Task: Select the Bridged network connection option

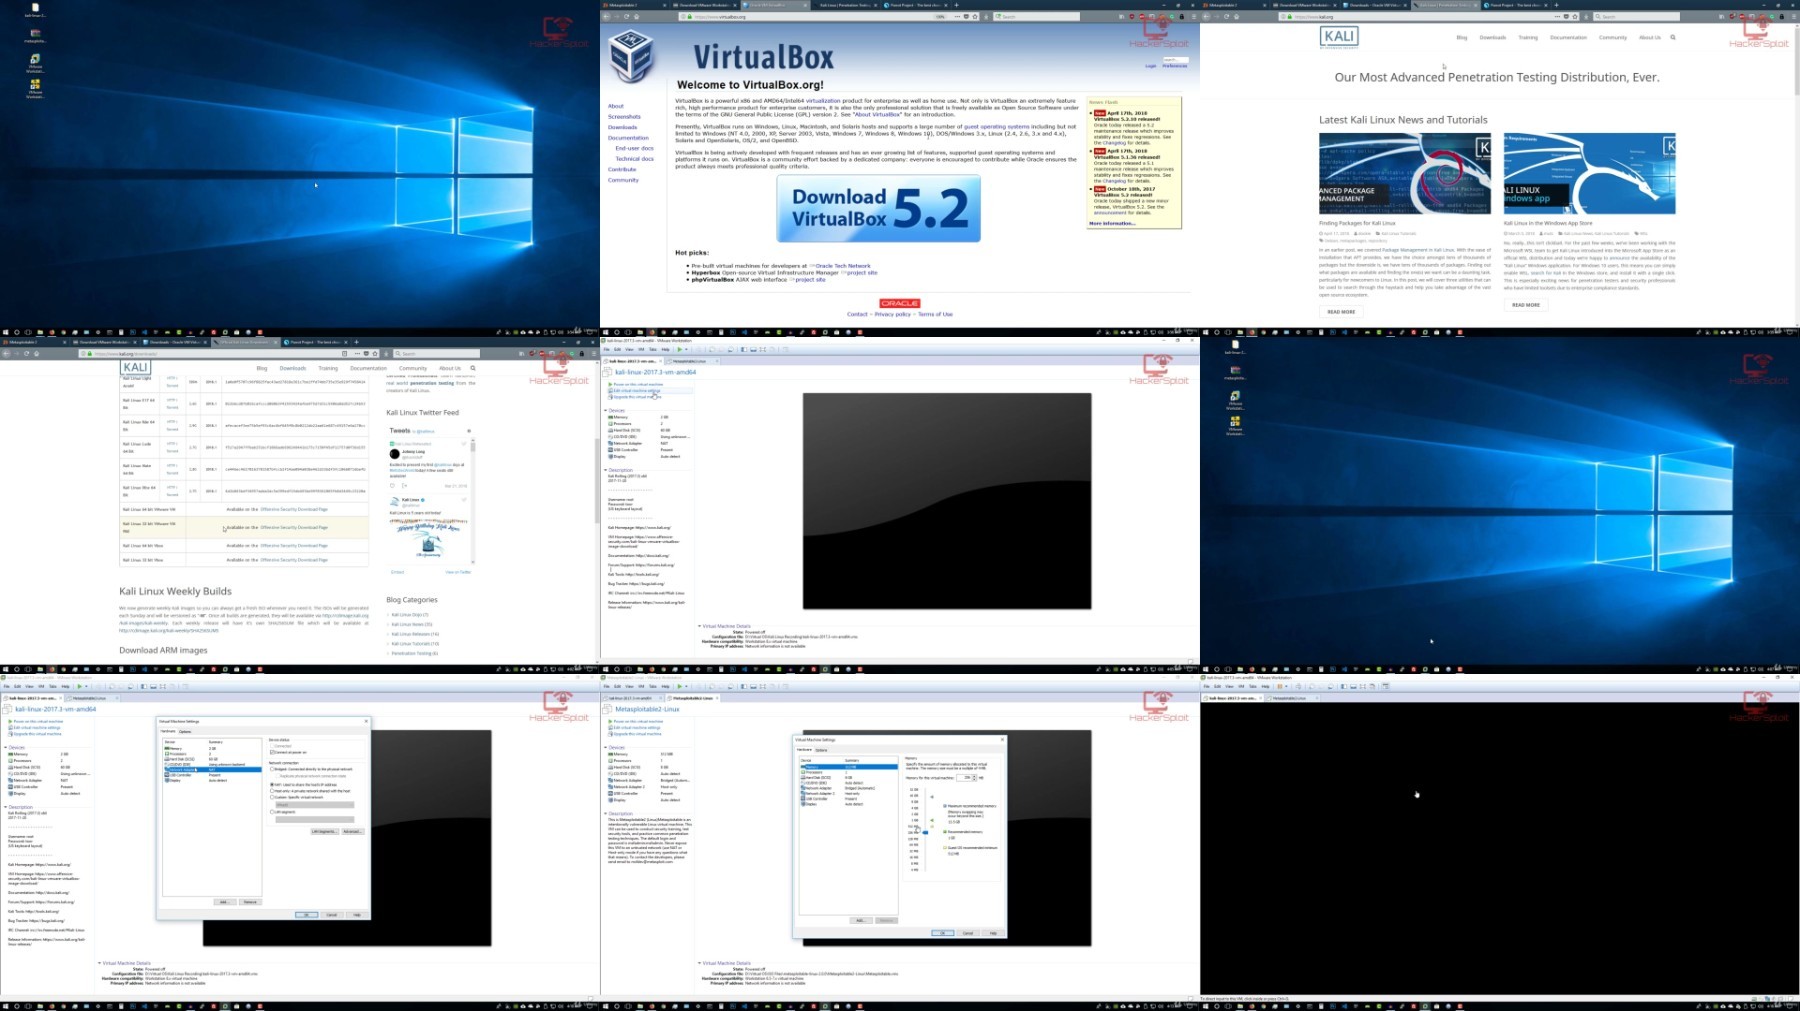Action: [x=272, y=769]
